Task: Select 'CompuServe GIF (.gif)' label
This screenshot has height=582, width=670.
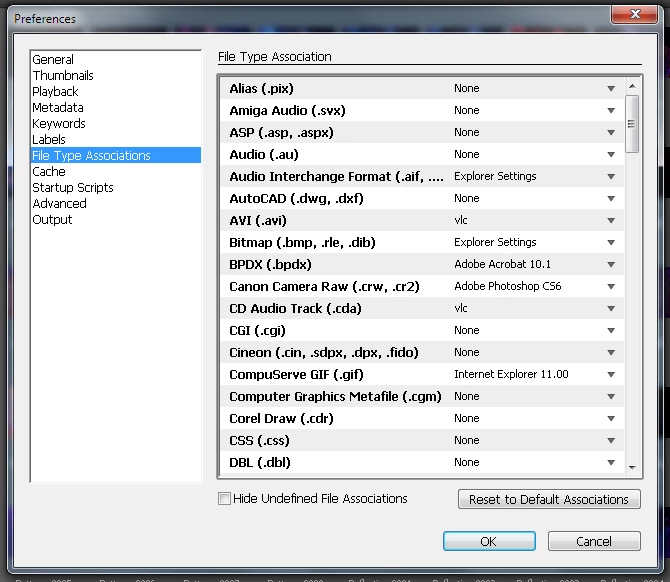Action: click(296, 375)
